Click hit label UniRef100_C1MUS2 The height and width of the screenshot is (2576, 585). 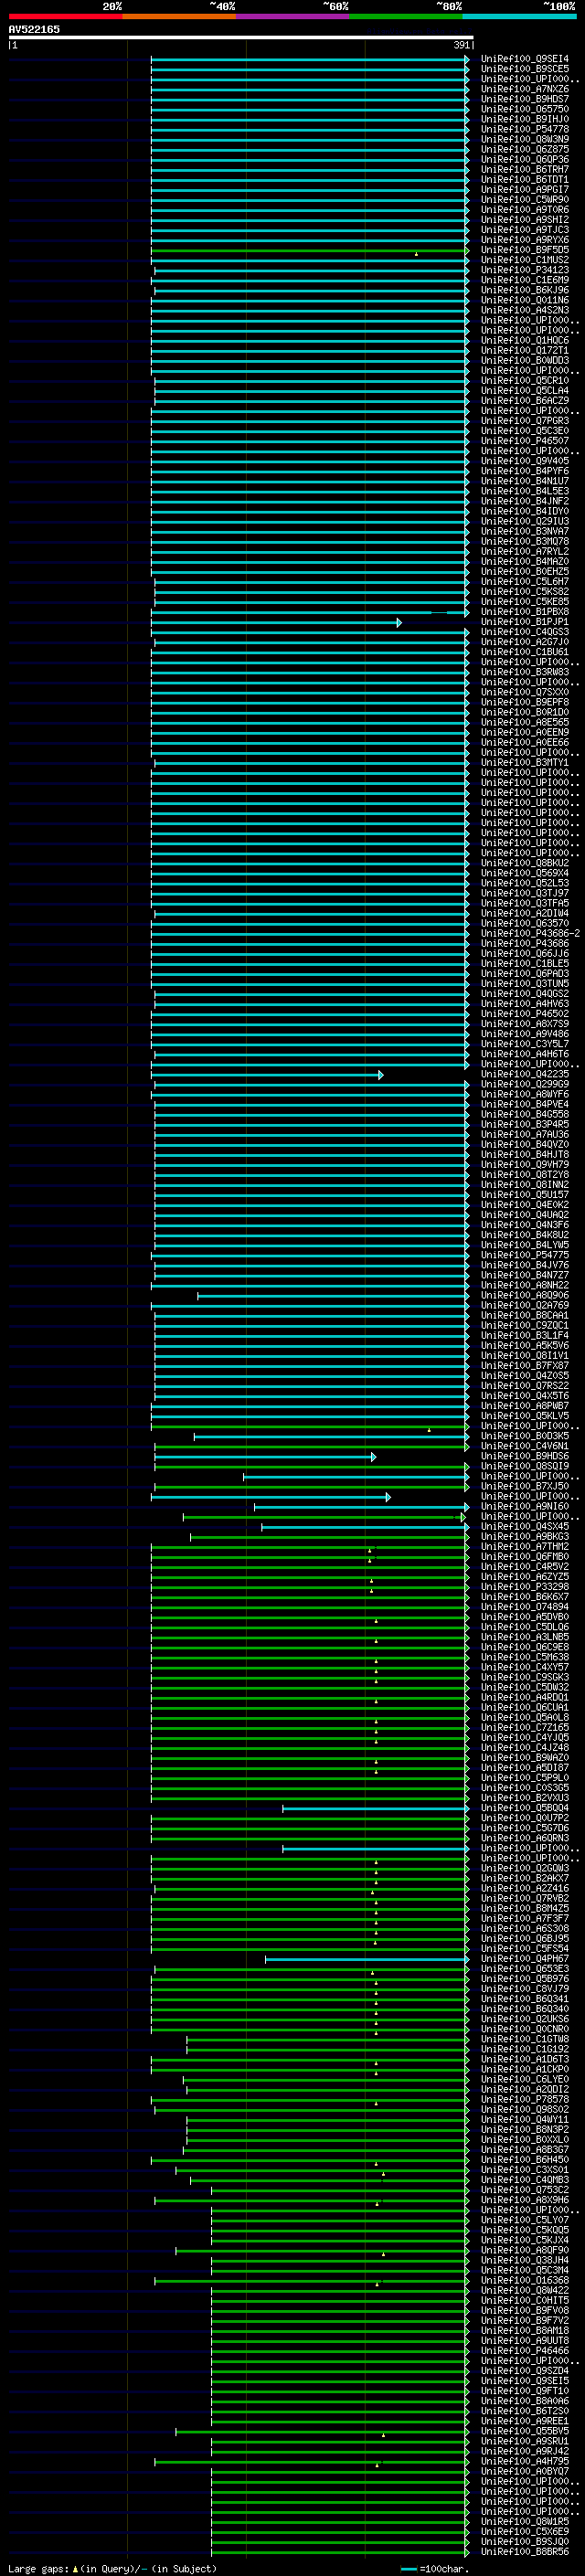pos(525,260)
